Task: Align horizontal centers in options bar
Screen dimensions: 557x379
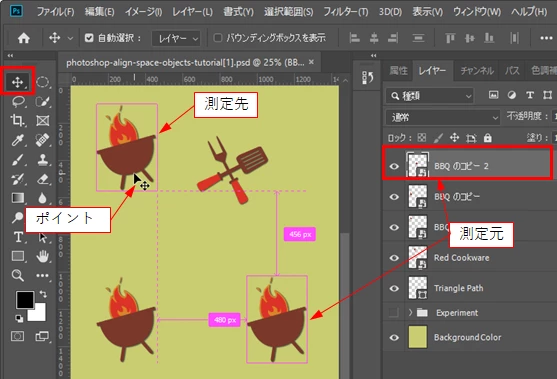Action: point(374,38)
